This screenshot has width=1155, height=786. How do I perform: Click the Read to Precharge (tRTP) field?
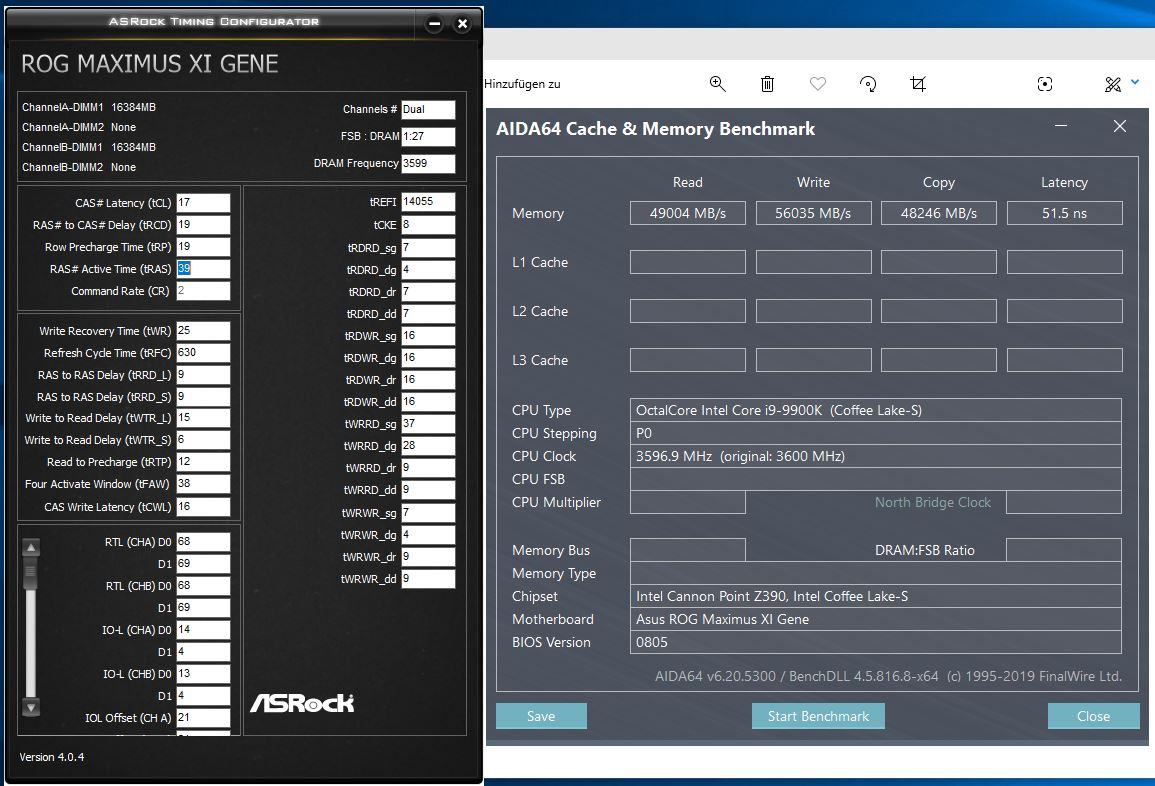[203, 462]
